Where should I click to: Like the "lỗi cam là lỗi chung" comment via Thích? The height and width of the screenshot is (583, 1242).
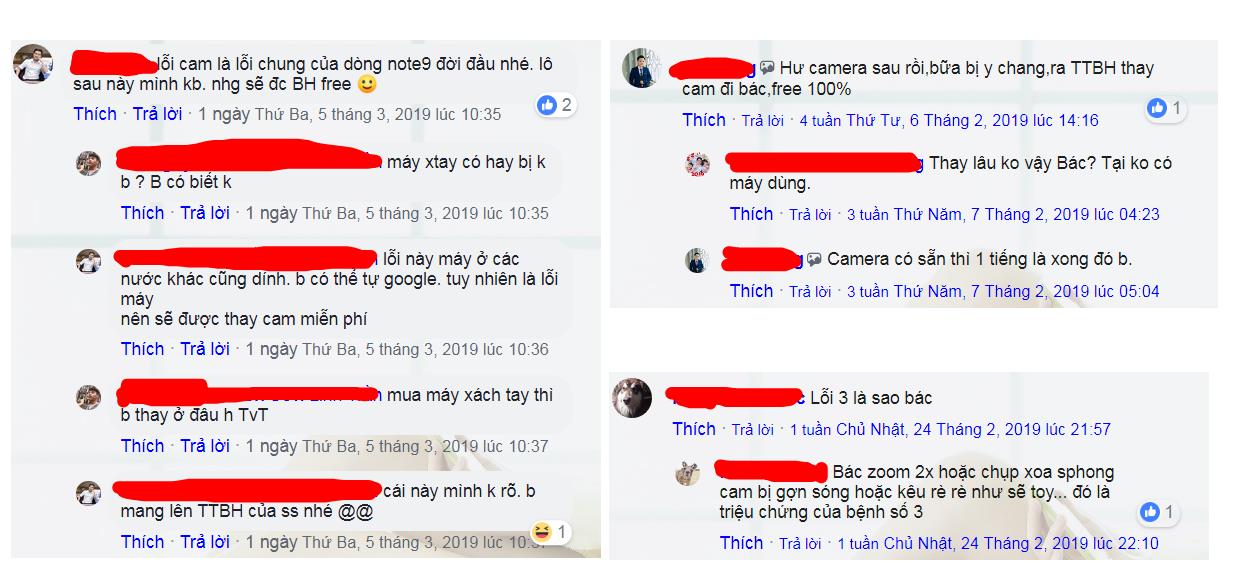point(95,114)
